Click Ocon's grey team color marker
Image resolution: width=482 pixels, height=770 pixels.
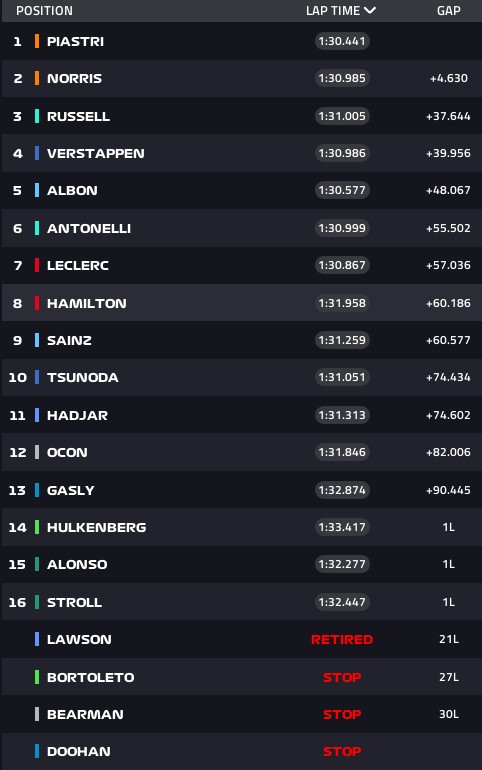tap(37, 452)
